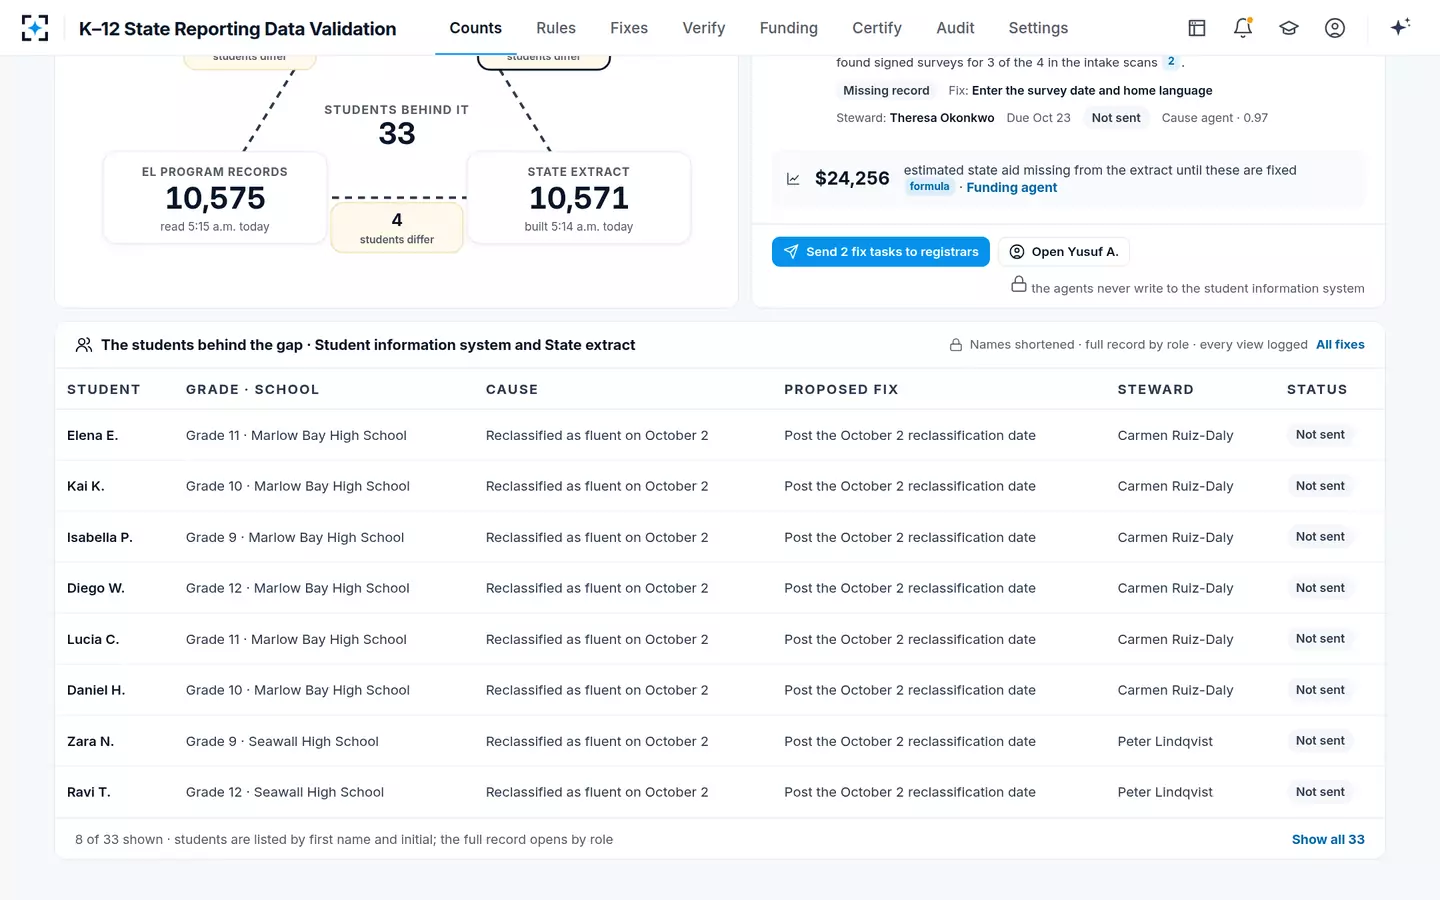Viewport: 1440px width, 900px height.
Task: Click Peter Lindqvist in Zara N. row
Action: click(1165, 742)
